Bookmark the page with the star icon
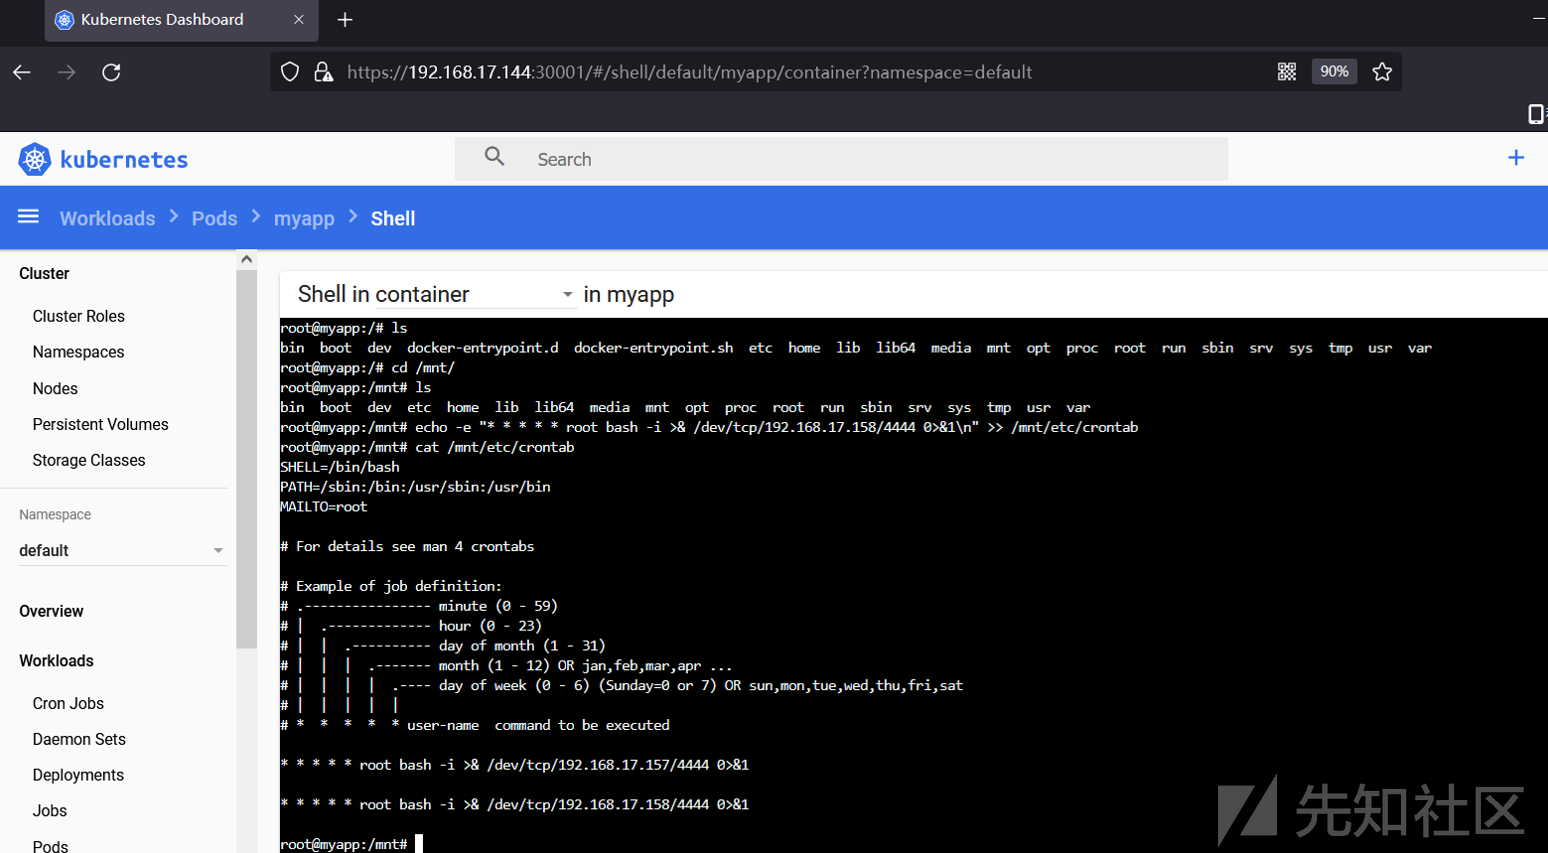This screenshot has height=853, width=1548. tap(1382, 72)
